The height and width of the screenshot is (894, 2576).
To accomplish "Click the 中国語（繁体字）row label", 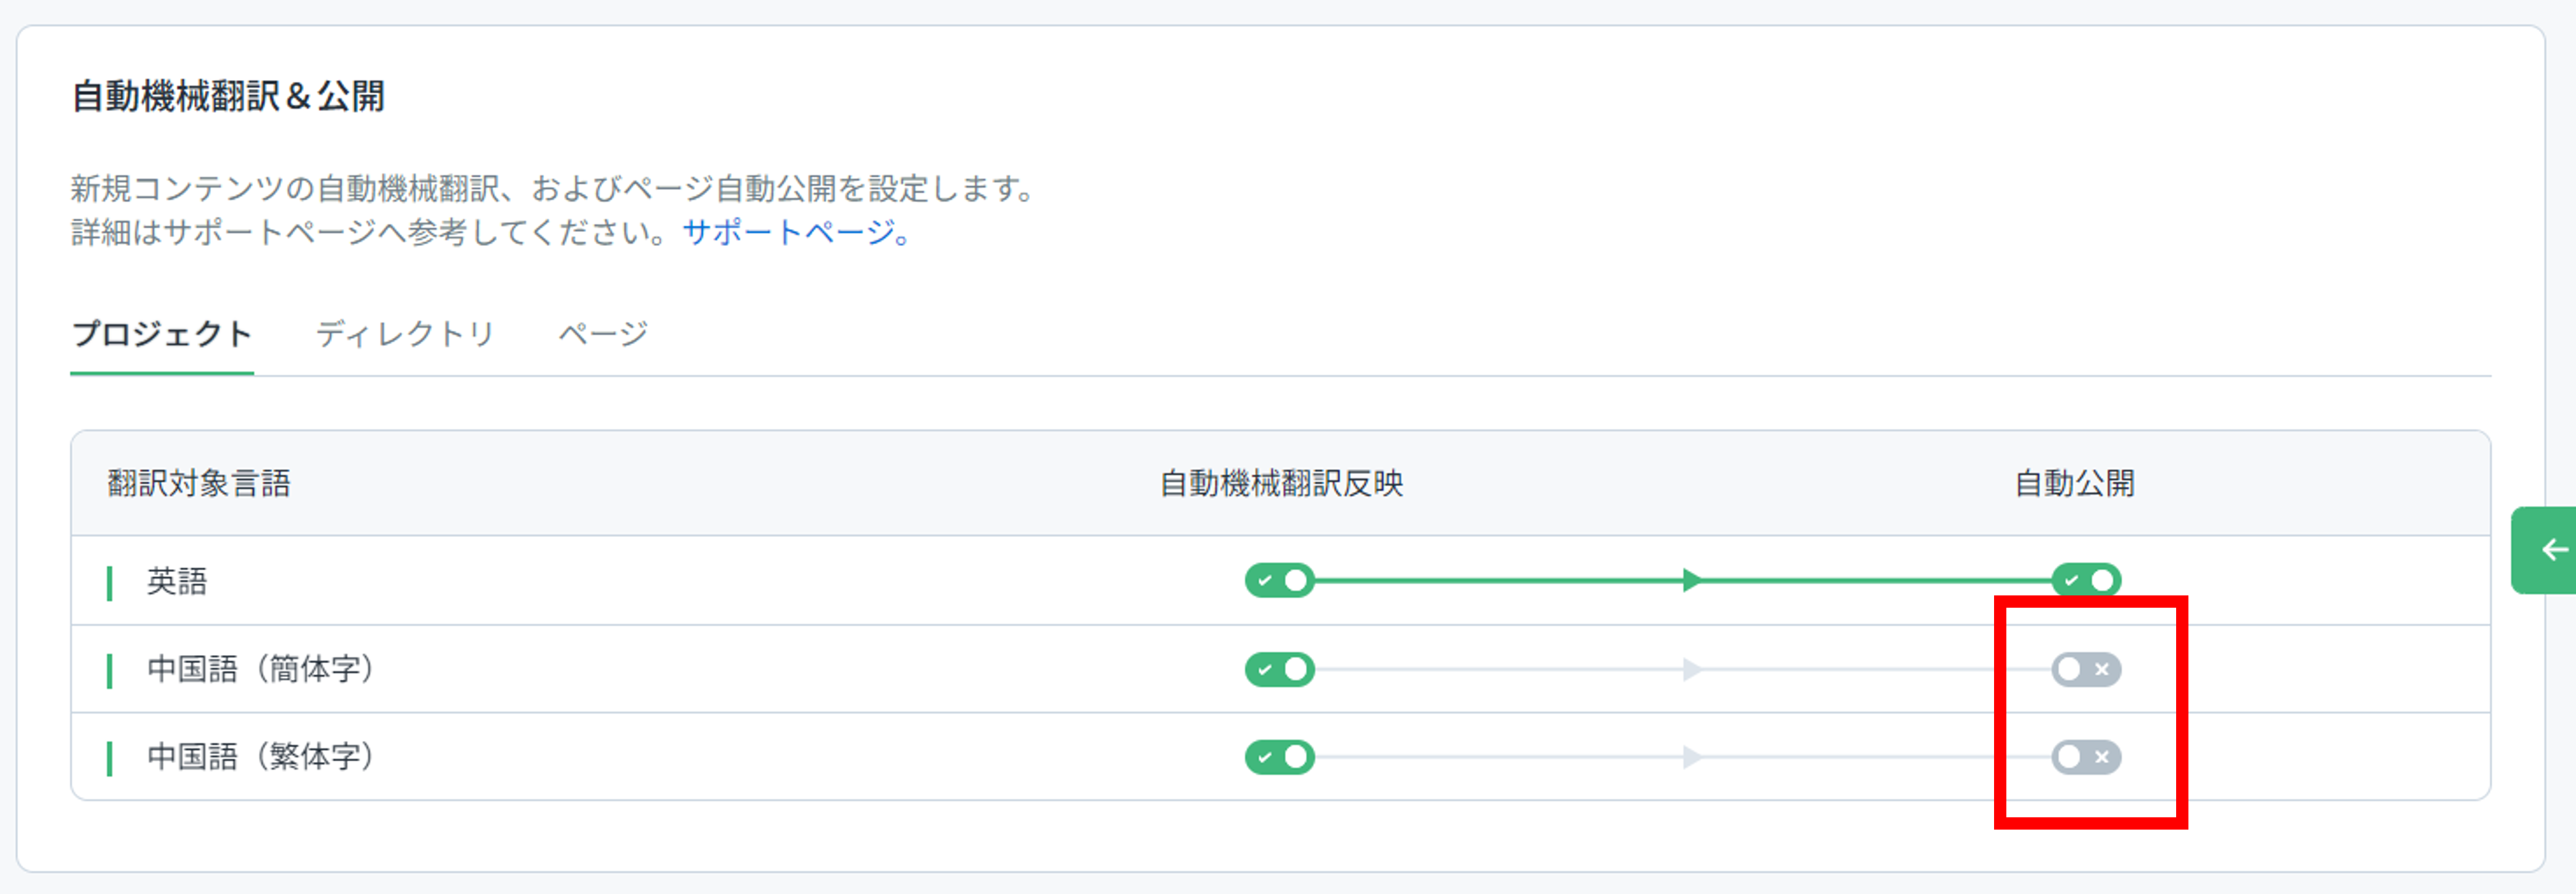I will point(261,757).
